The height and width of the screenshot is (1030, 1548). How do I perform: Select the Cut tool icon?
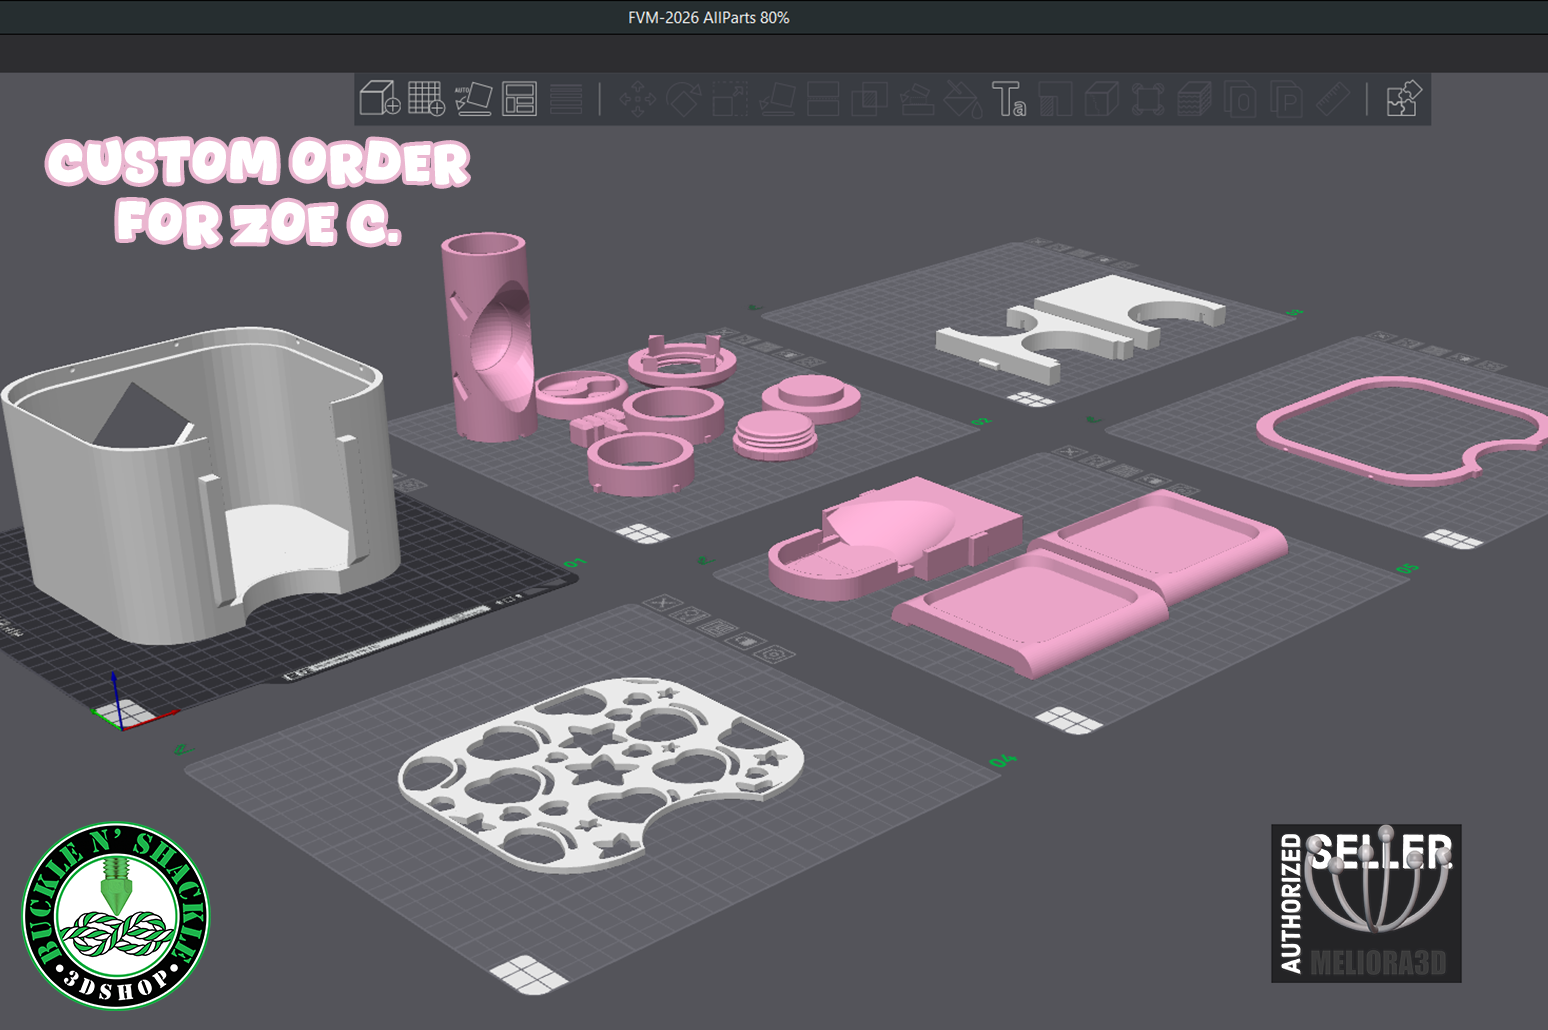(823, 100)
